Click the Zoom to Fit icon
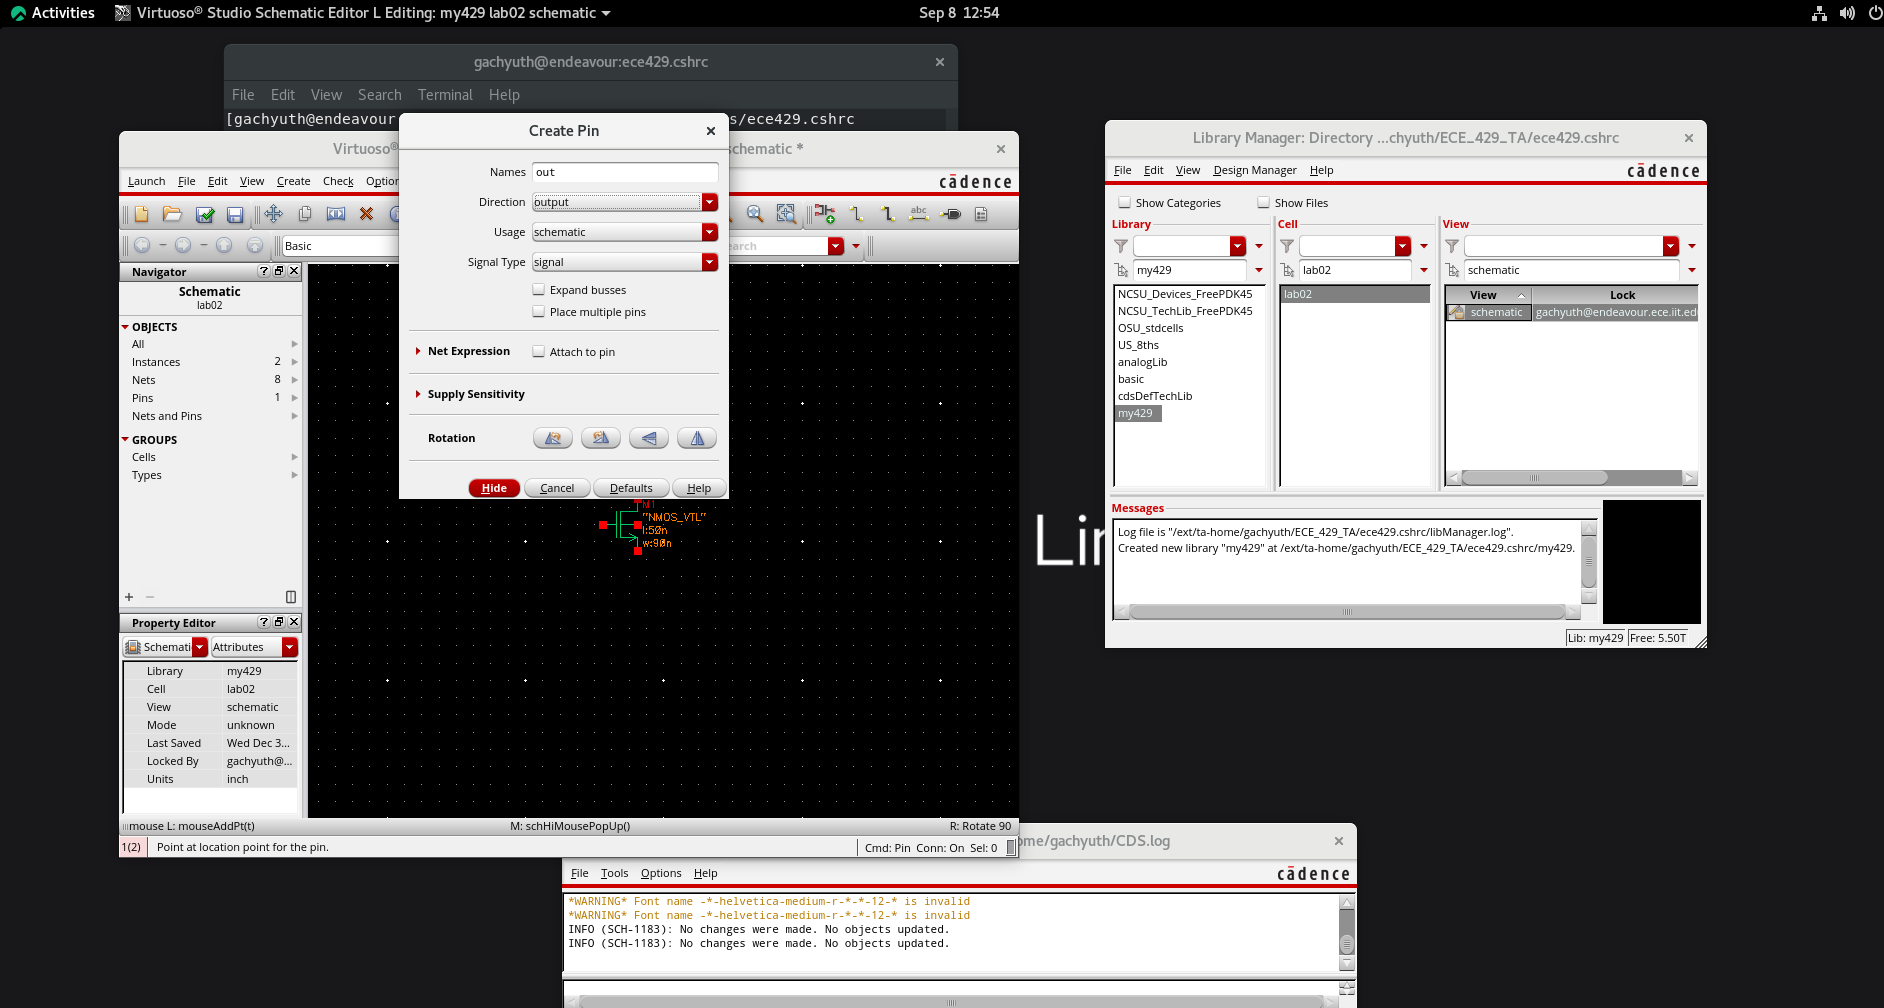The width and height of the screenshot is (1884, 1008). click(x=786, y=214)
